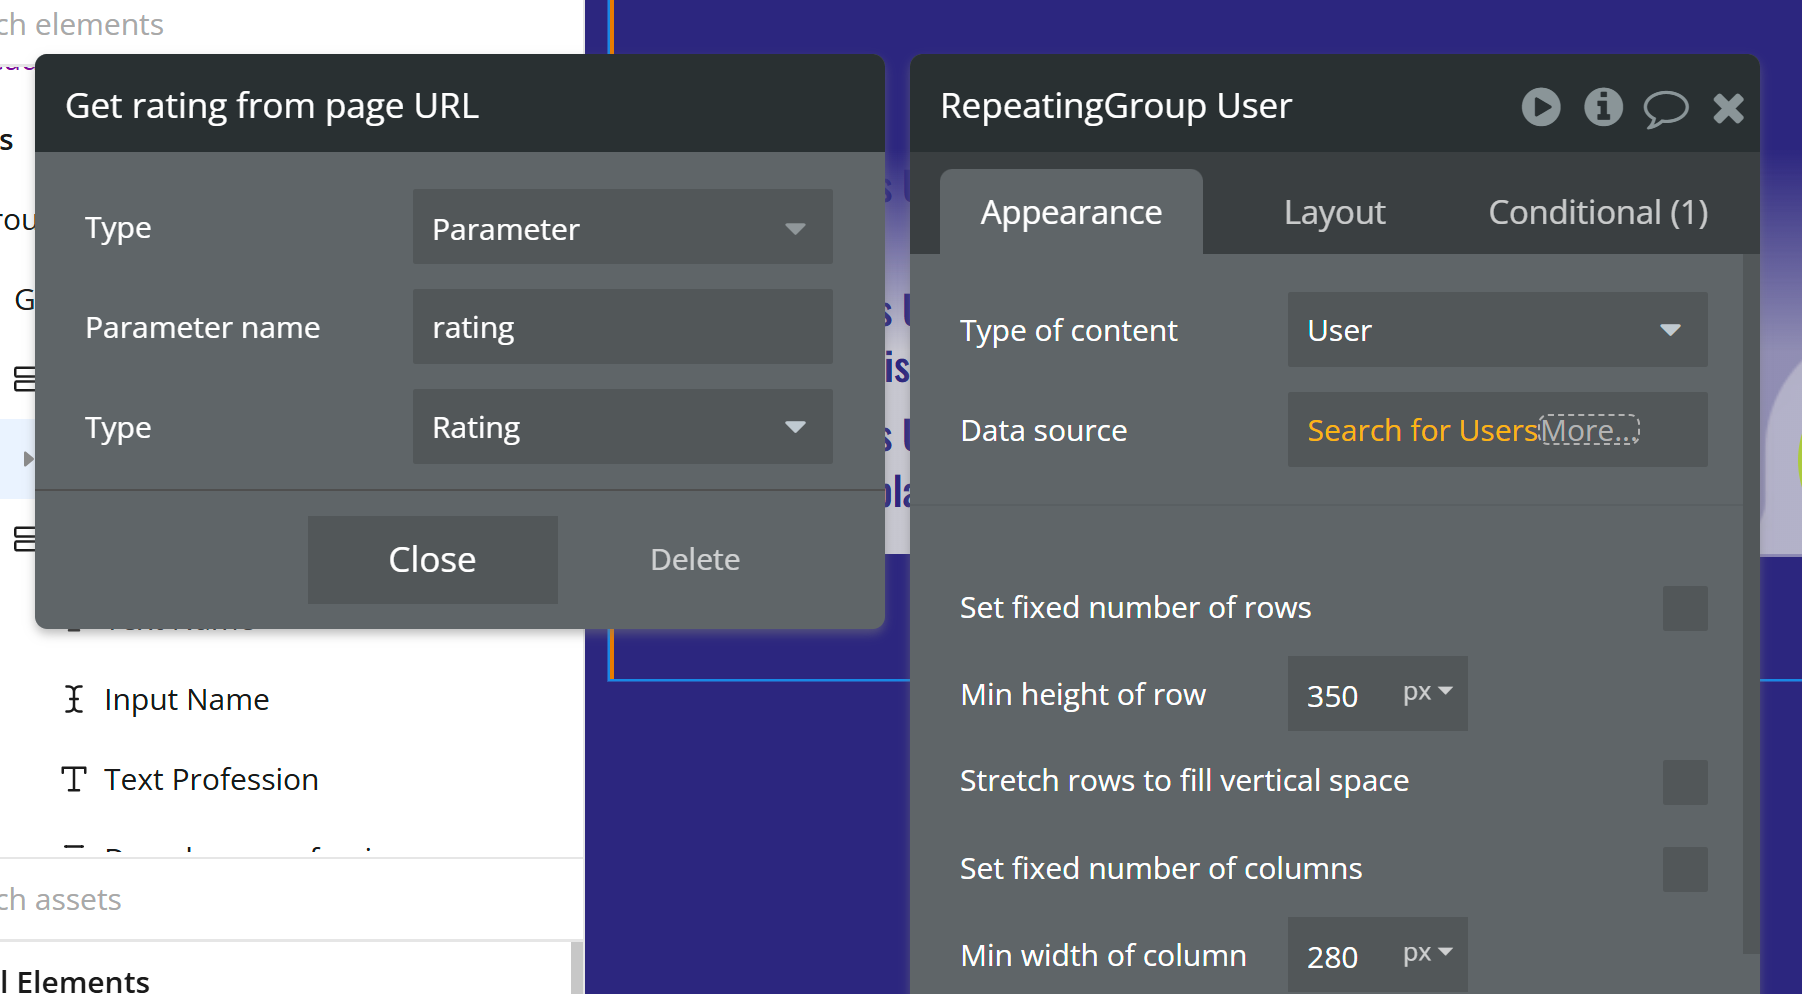Click the Input Name cursor icon
The image size is (1802, 994).
74,699
